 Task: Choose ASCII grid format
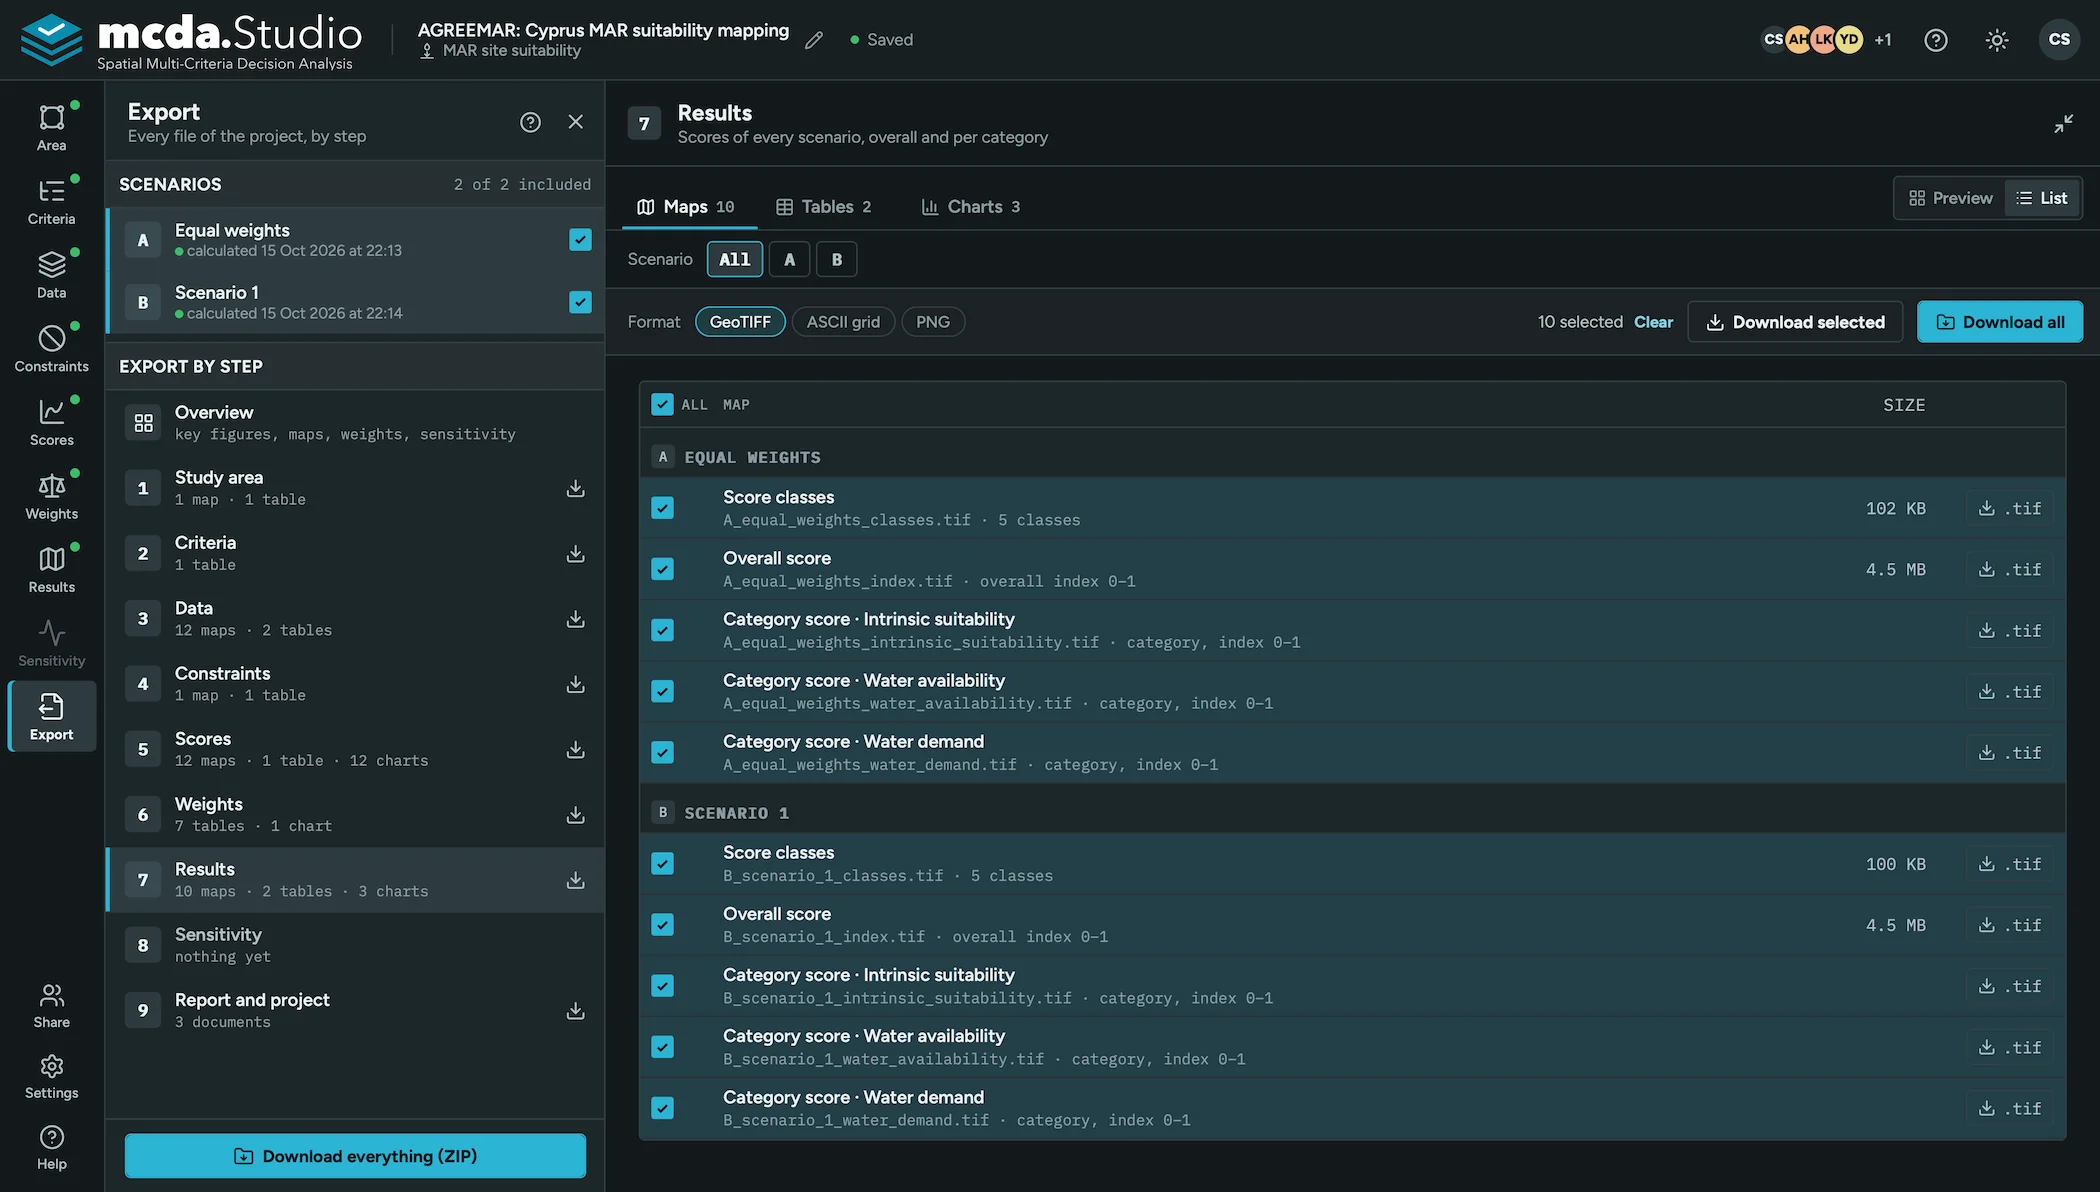pyautogui.click(x=843, y=322)
